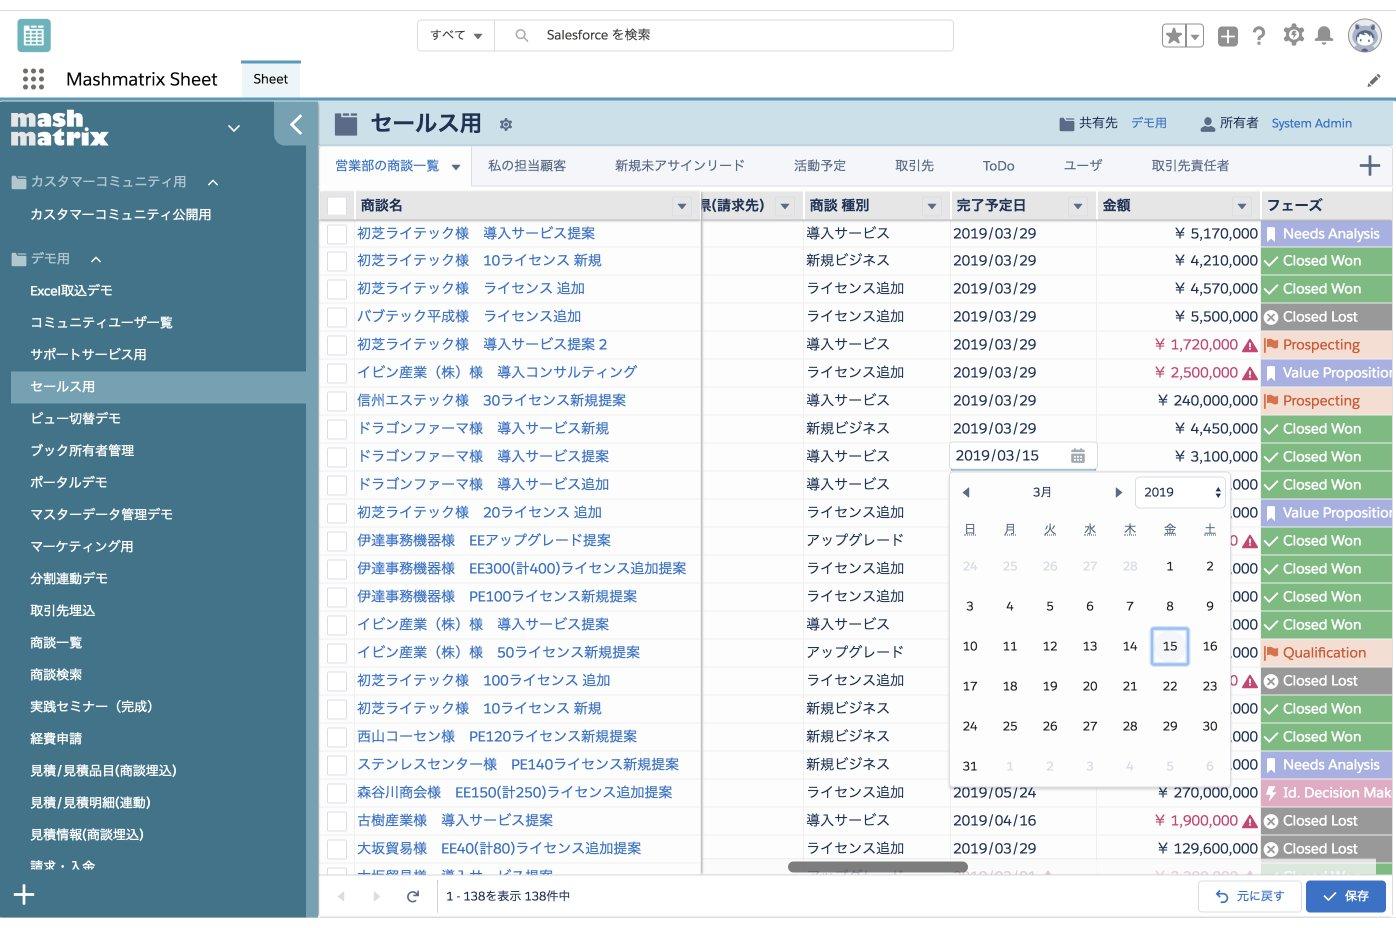Switch to the 新規未アサインリード tab
1396x928 pixels.
click(680, 166)
